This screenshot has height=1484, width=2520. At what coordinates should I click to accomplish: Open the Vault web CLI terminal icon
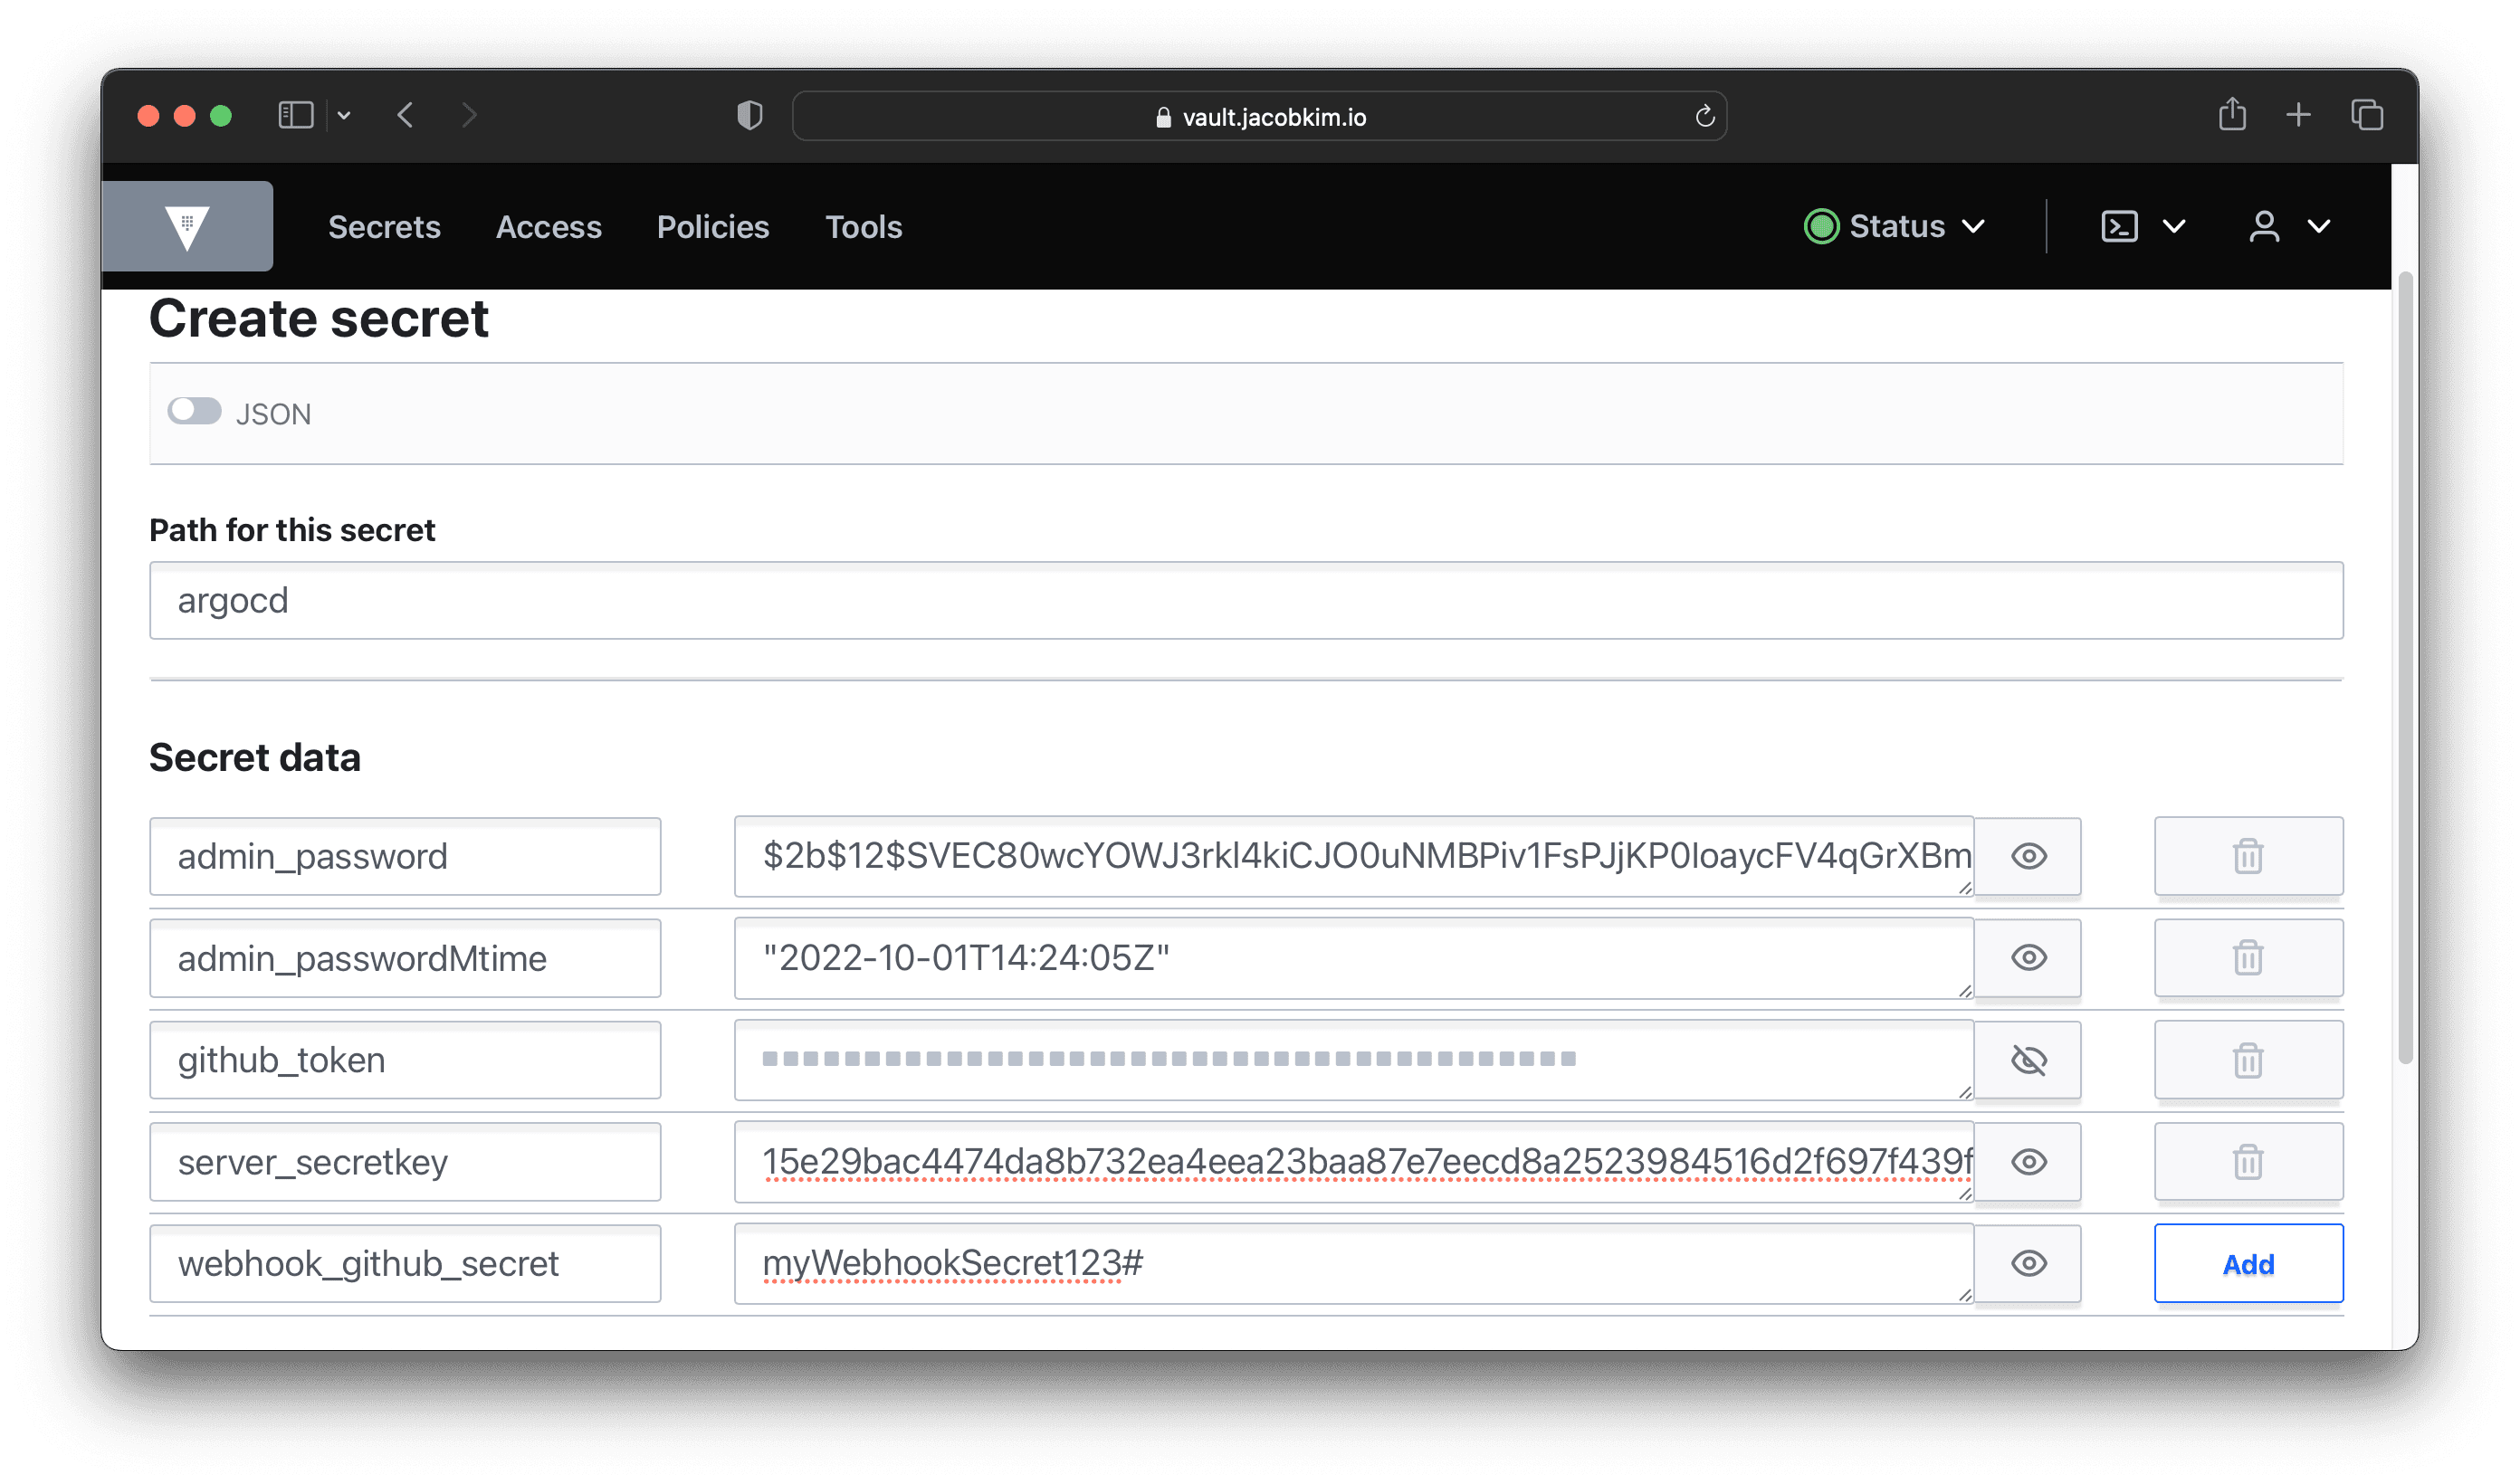2118,226
